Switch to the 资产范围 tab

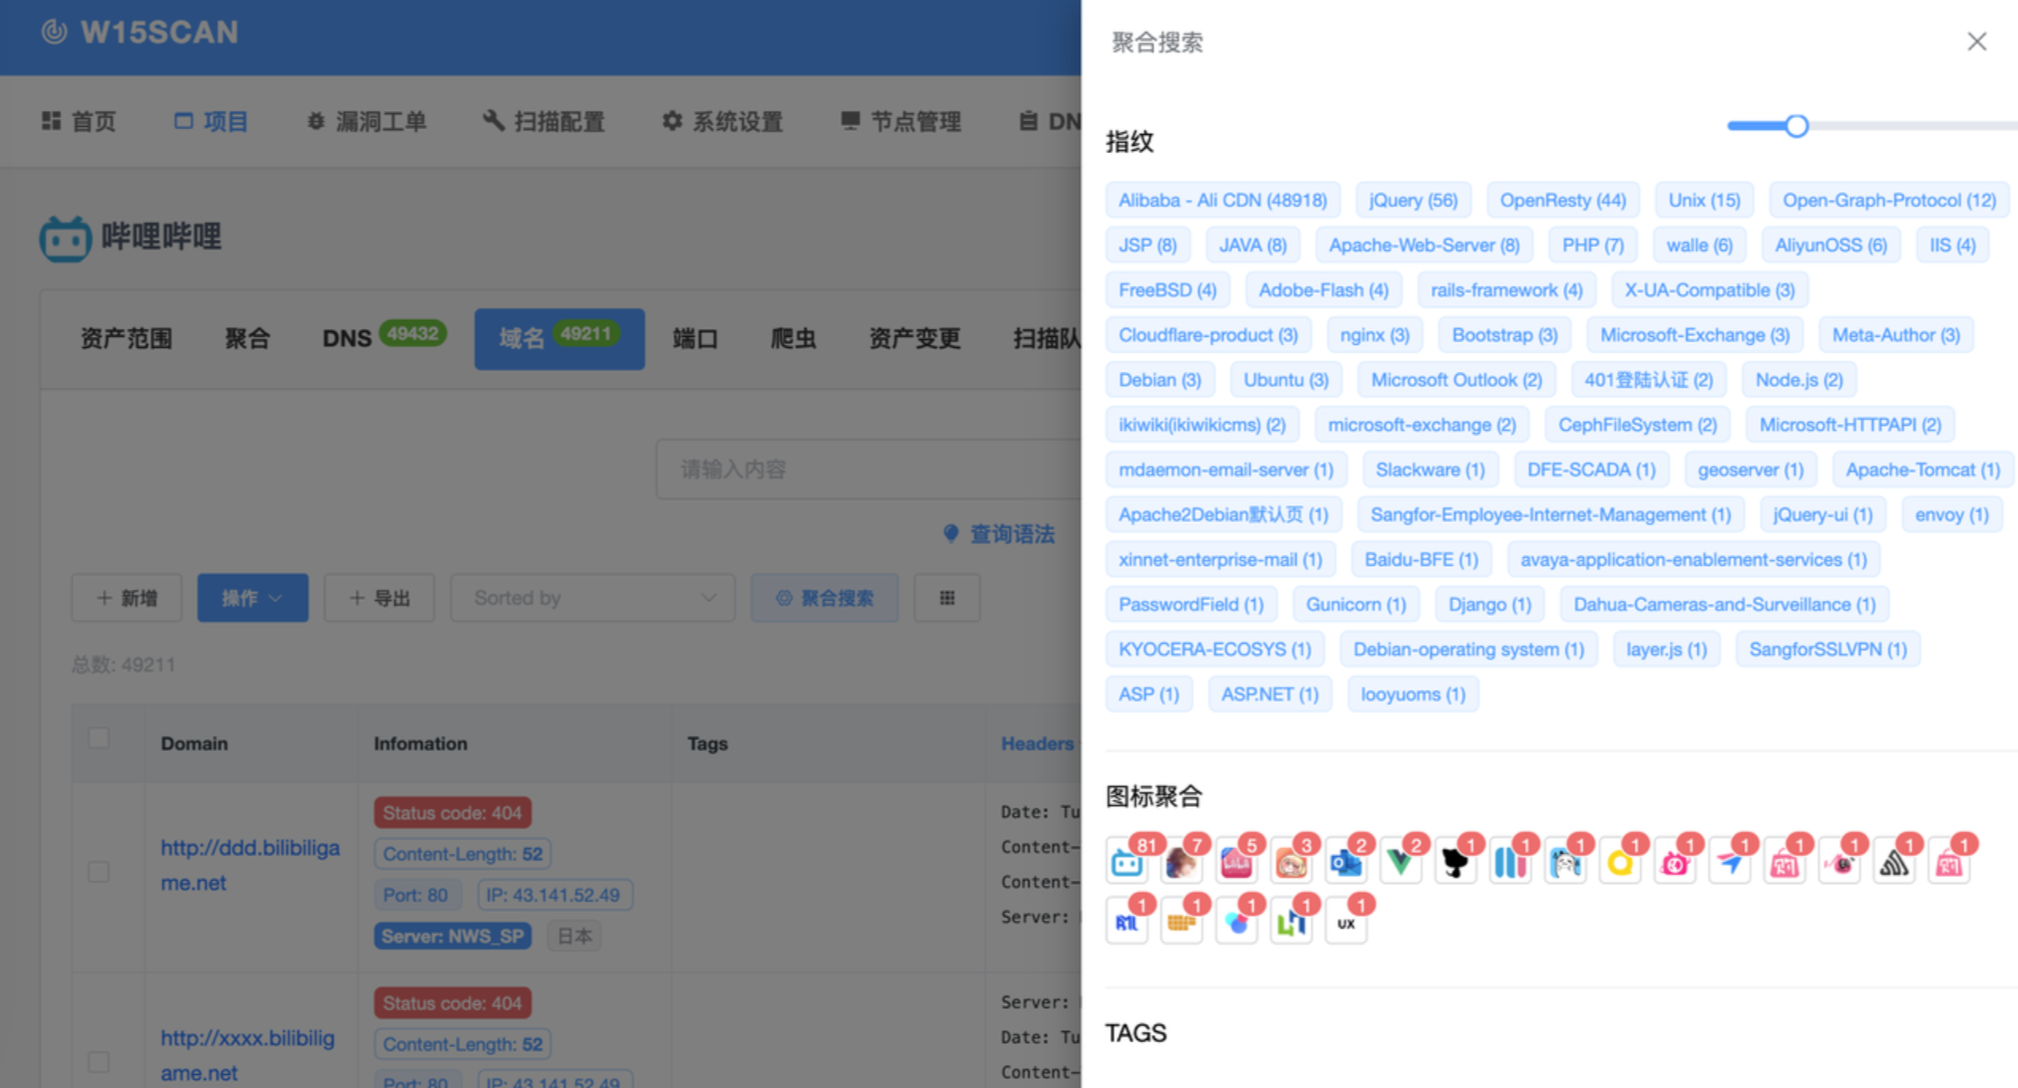[126, 339]
